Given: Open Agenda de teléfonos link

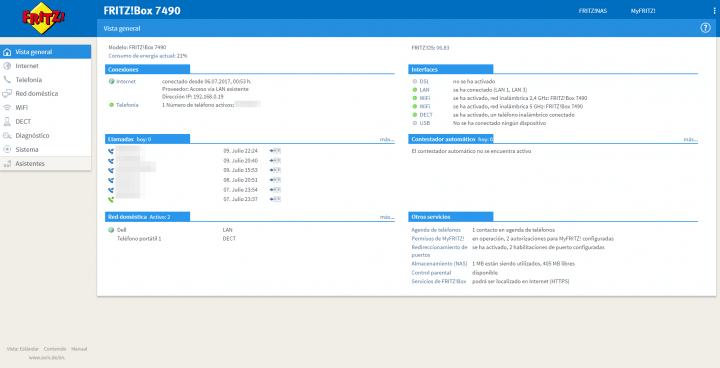Looking at the screenshot, I should tap(436, 230).
